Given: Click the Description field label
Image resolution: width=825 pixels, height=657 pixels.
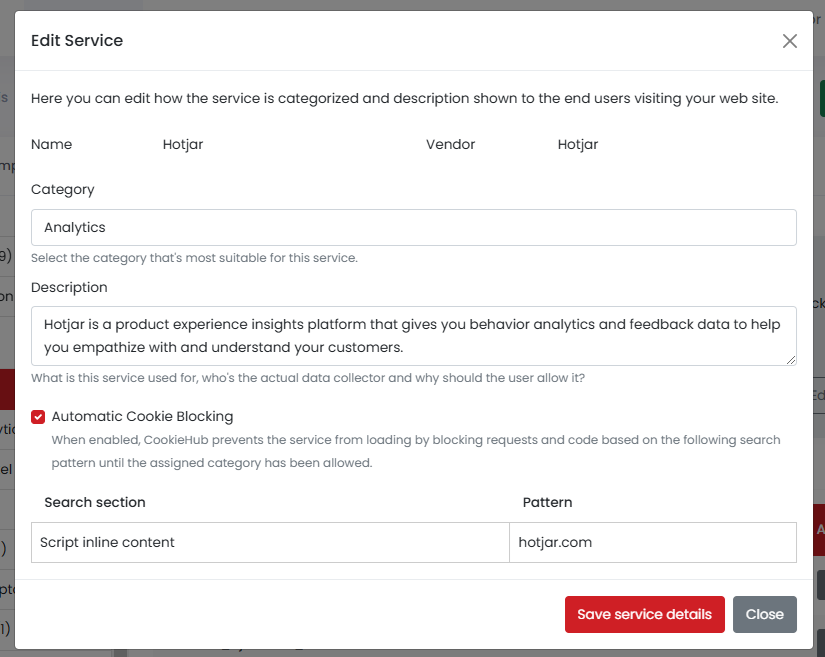Looking at the screenshot, I should click(x=69, y=288).
